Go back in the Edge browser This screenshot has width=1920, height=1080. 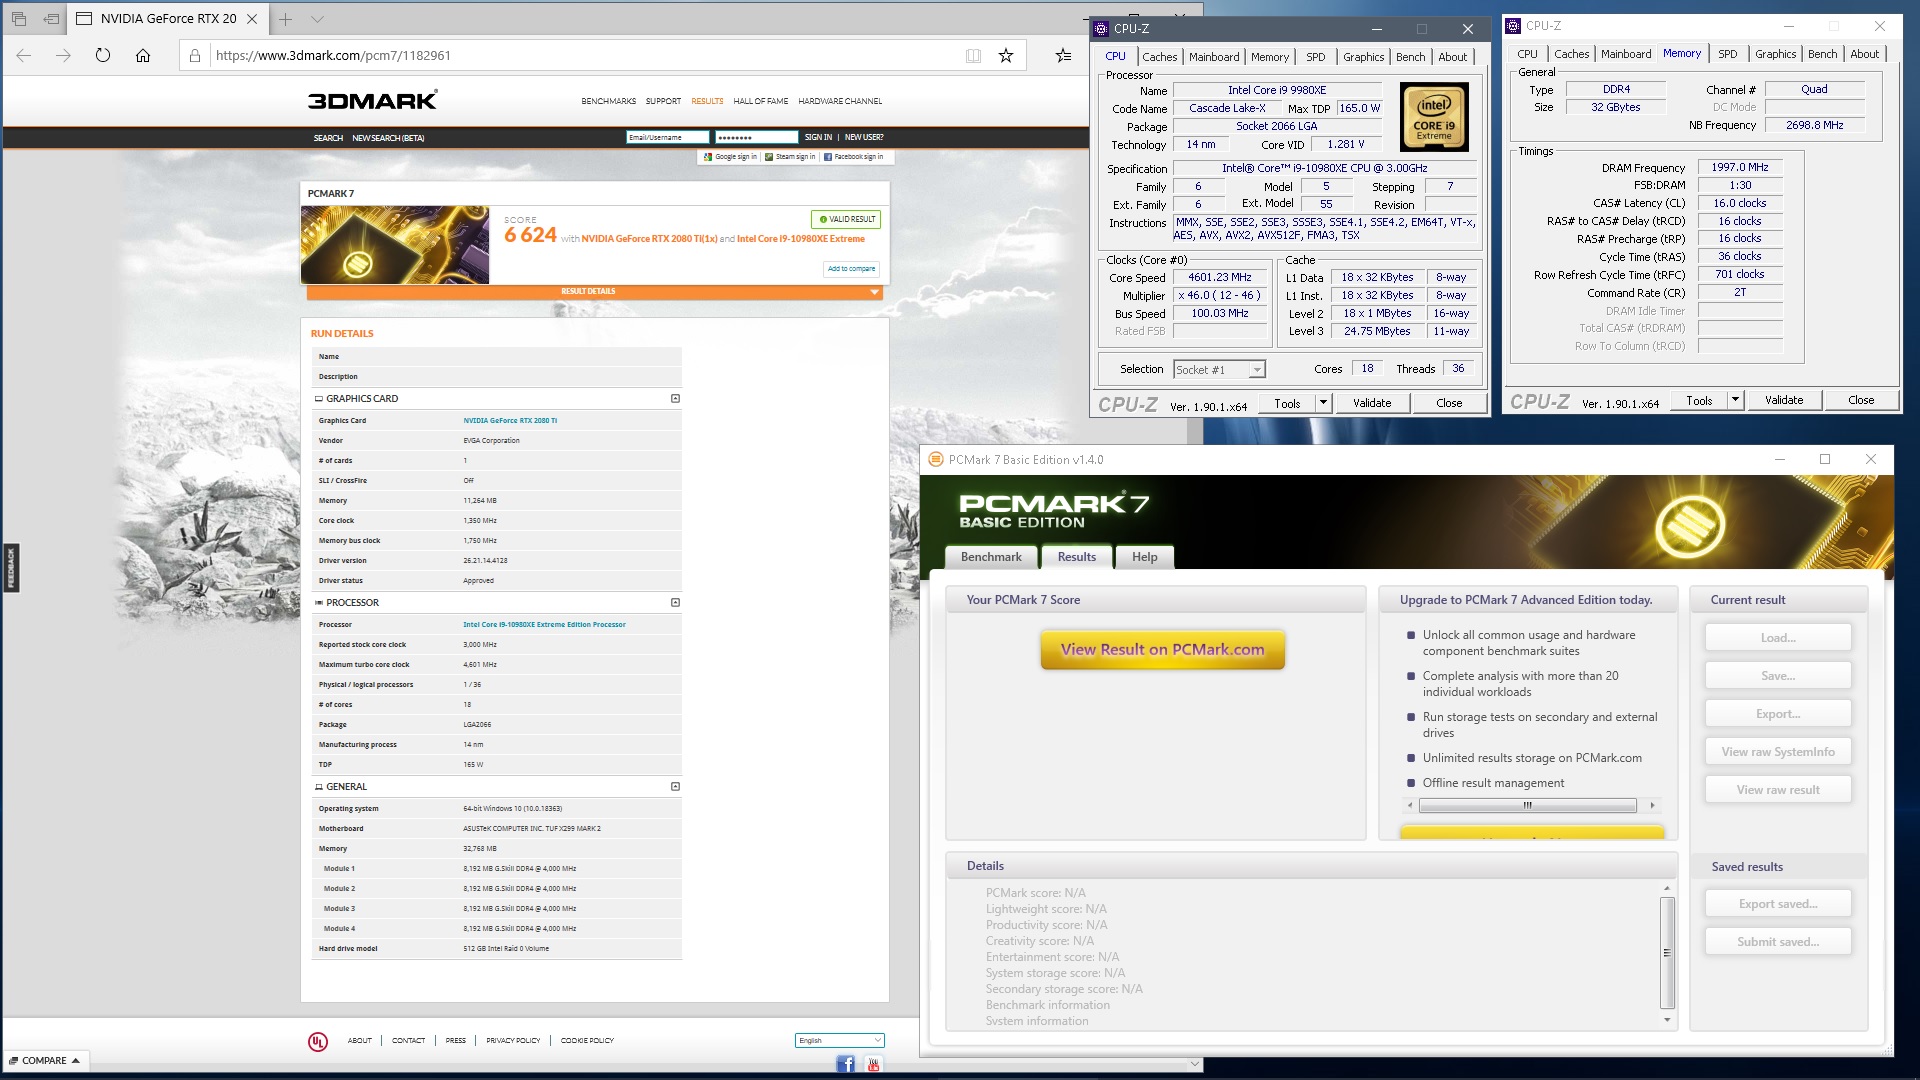tap(24, 55)
